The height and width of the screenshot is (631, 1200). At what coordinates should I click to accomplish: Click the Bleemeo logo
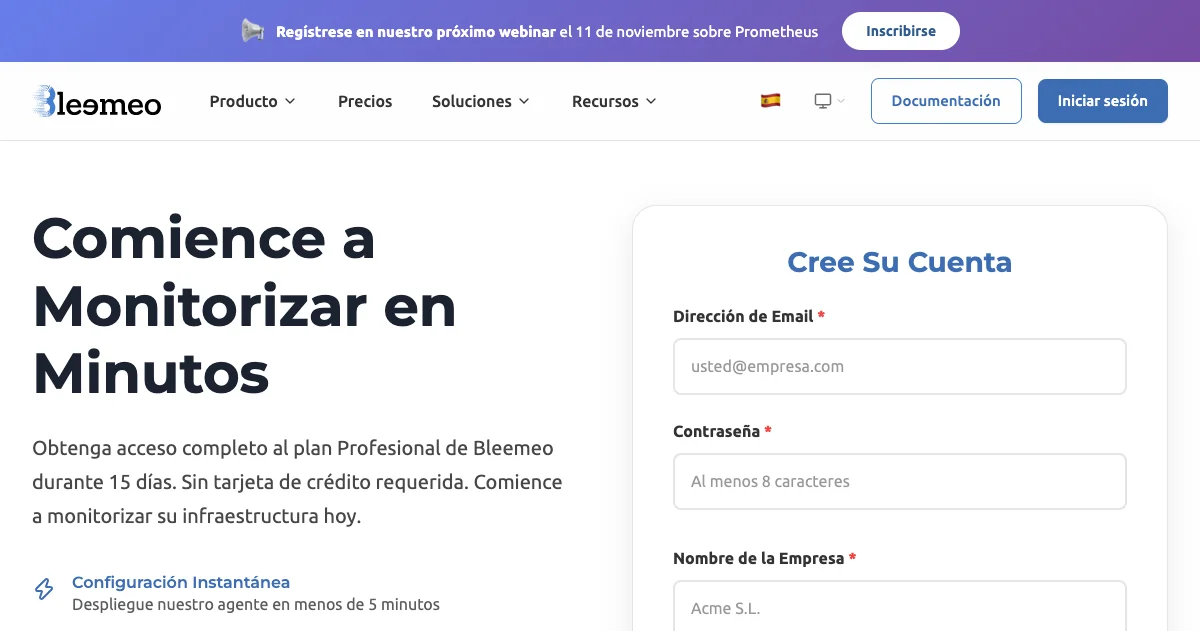97,101
